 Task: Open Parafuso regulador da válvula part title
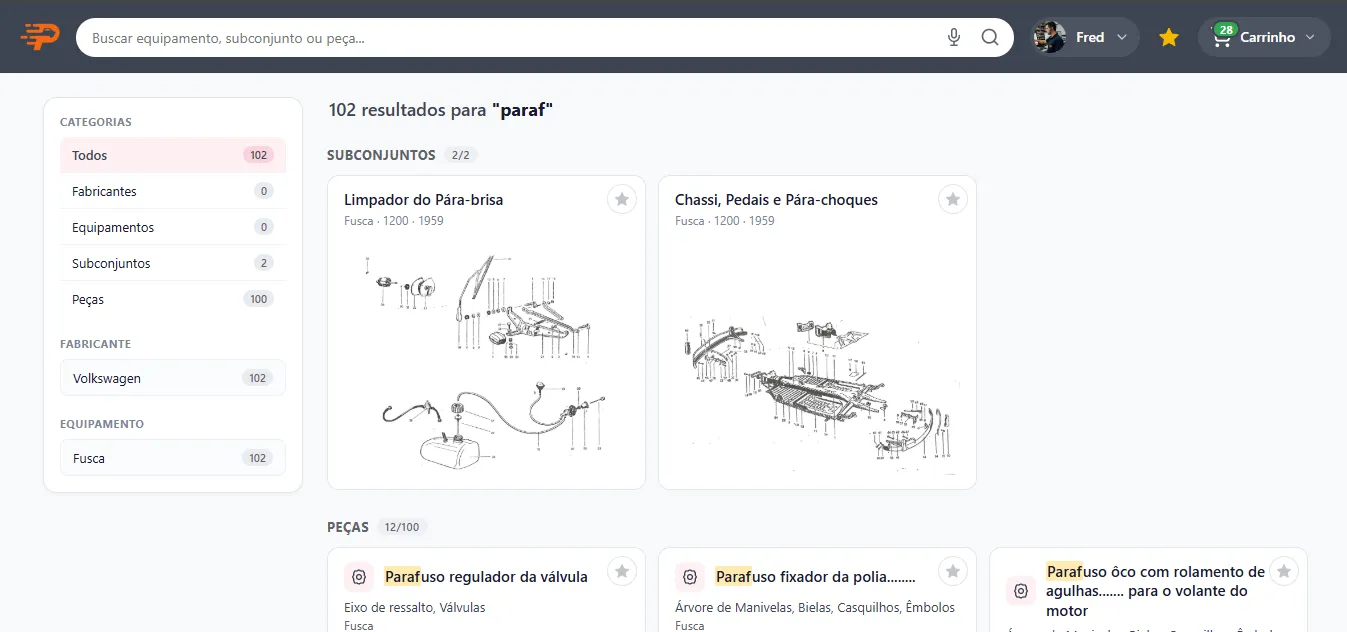pos(486,577)
